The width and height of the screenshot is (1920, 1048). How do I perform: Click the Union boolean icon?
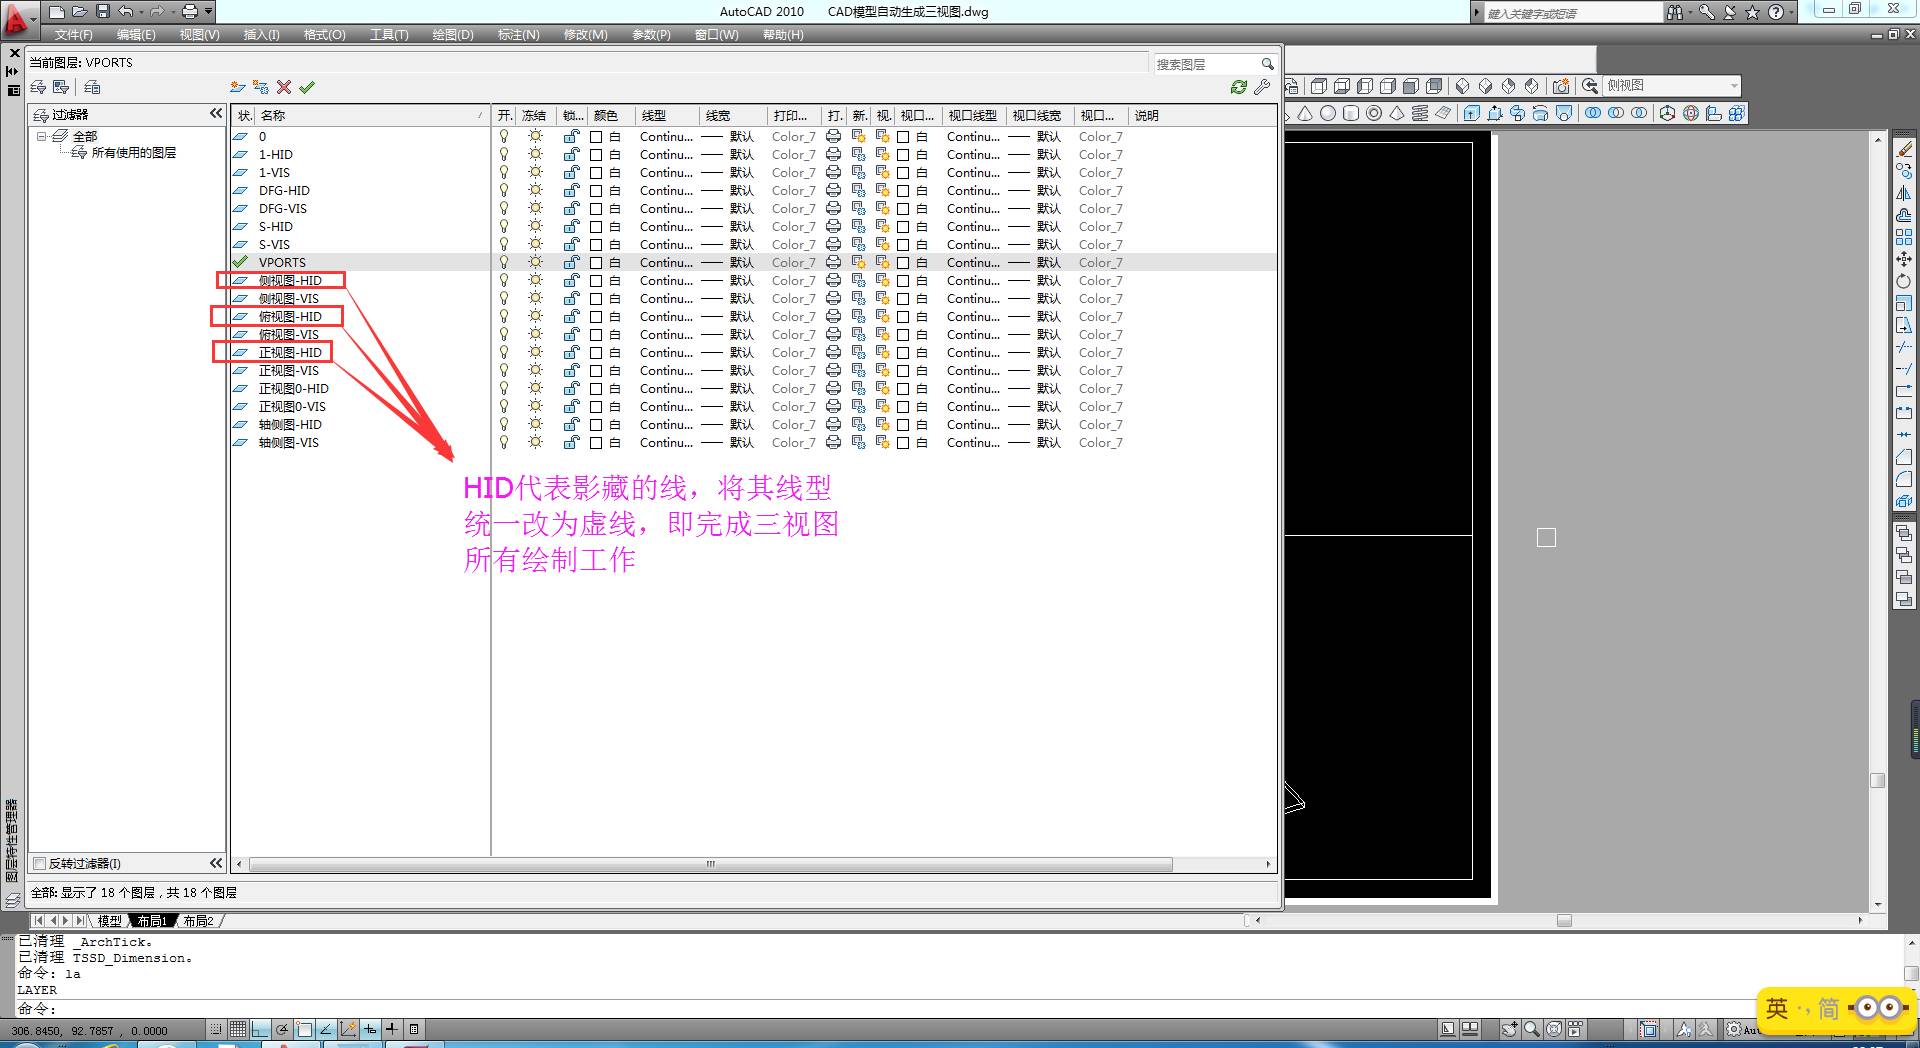click(x=1593, y=113)
